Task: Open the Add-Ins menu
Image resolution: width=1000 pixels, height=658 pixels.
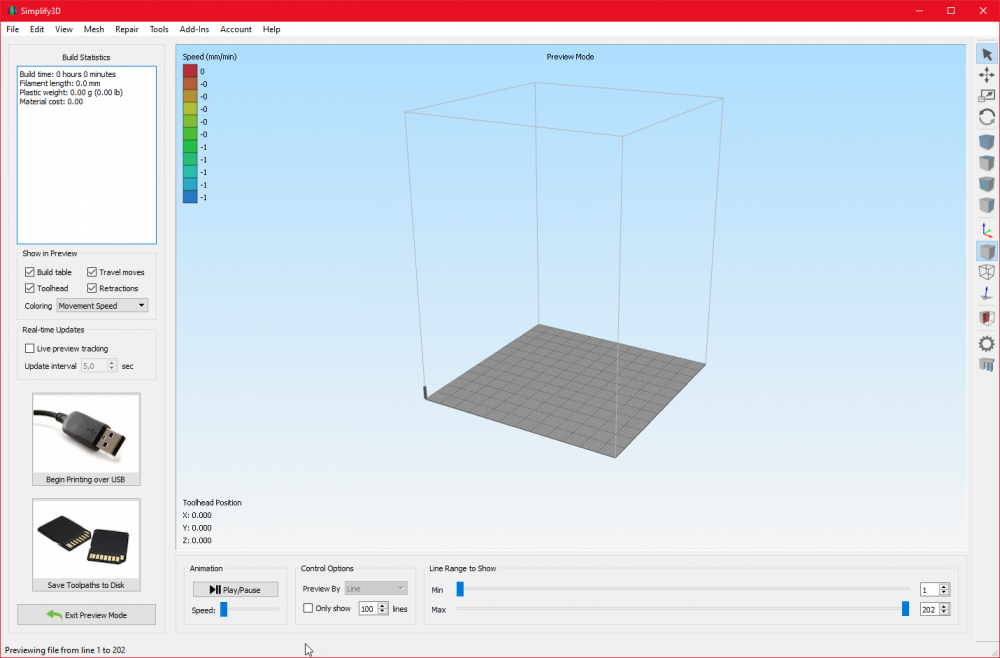Action: (x=194, y=29)
